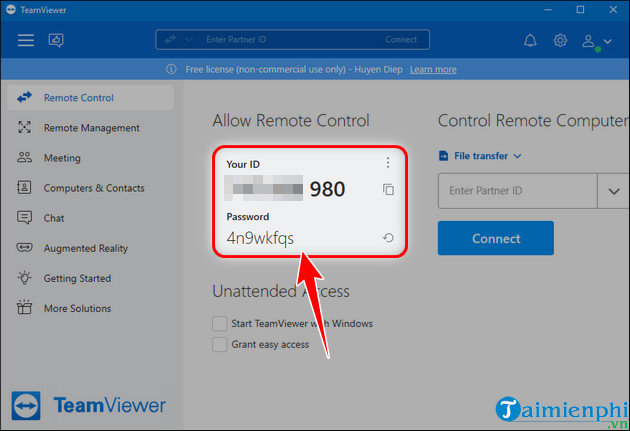This screenshot has height=431, width=630.
Task: Click connection mode arrows in top search bar
Action: pyautogui.click(x=170, y=39)
